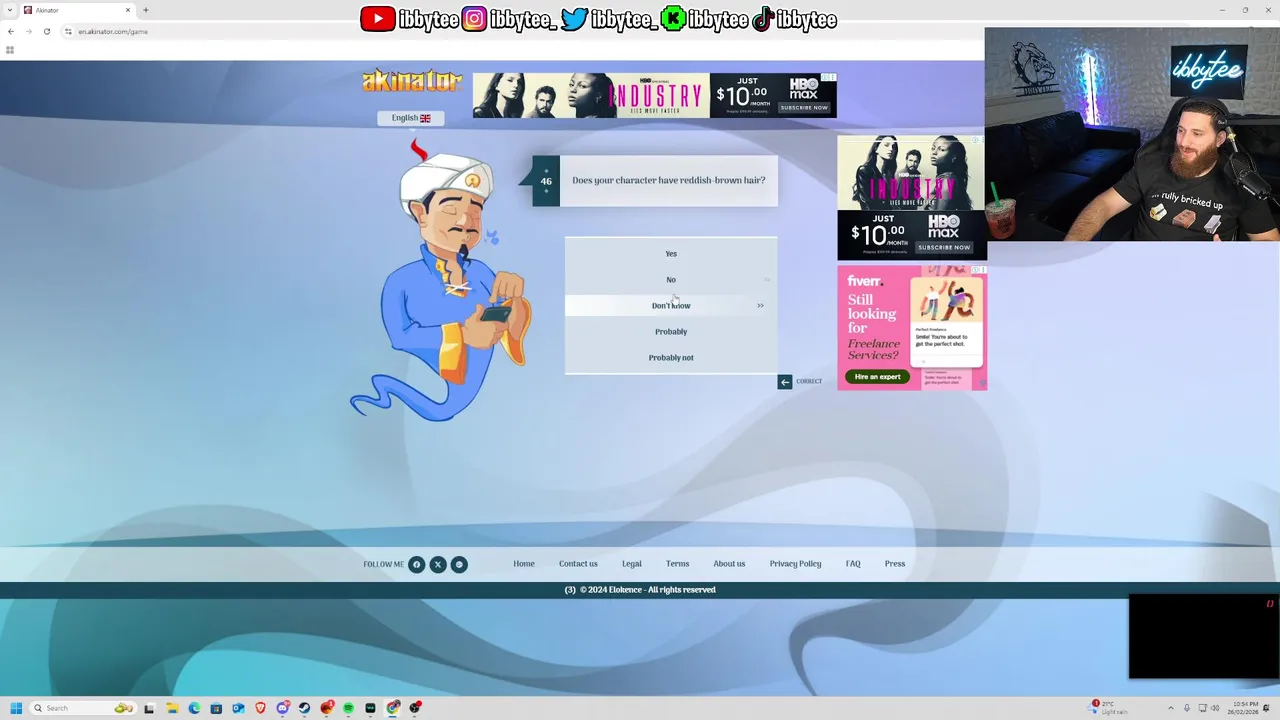Screen dimensions: 1280x720
Task: Open the Contact us footer link
Action: point(578,564)
